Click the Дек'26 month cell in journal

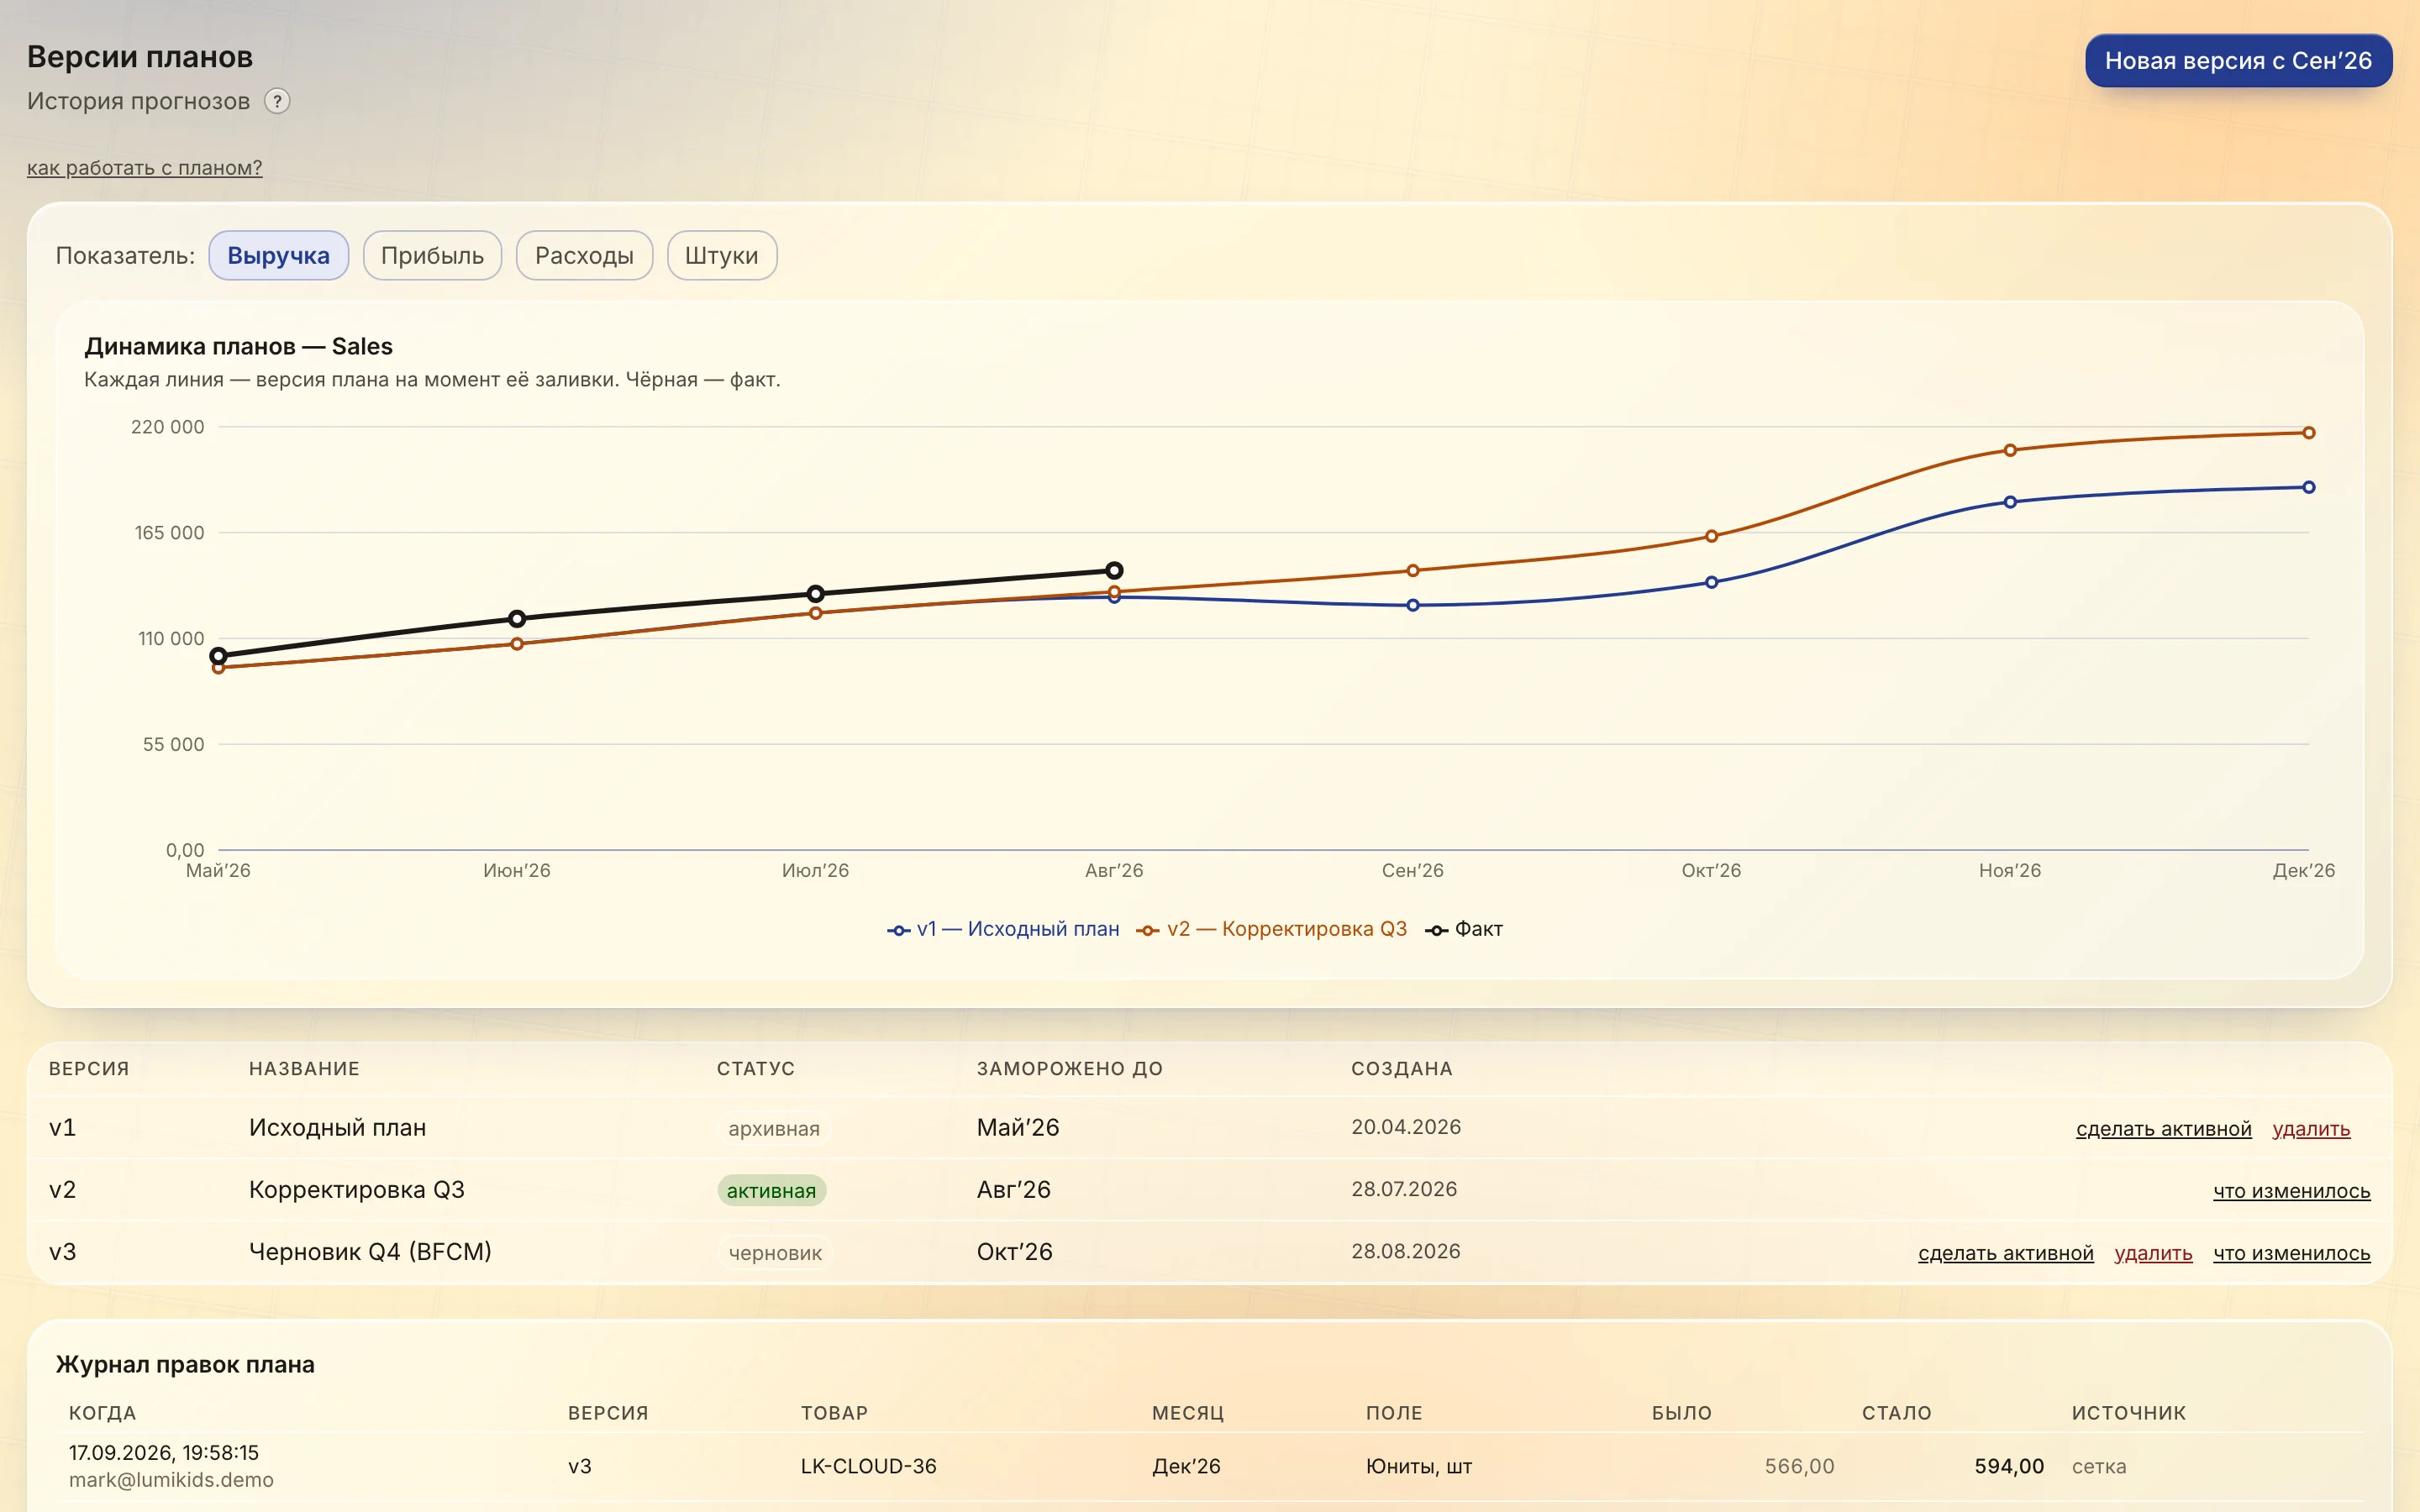pyautogui.click(x=1186, y=1466)
